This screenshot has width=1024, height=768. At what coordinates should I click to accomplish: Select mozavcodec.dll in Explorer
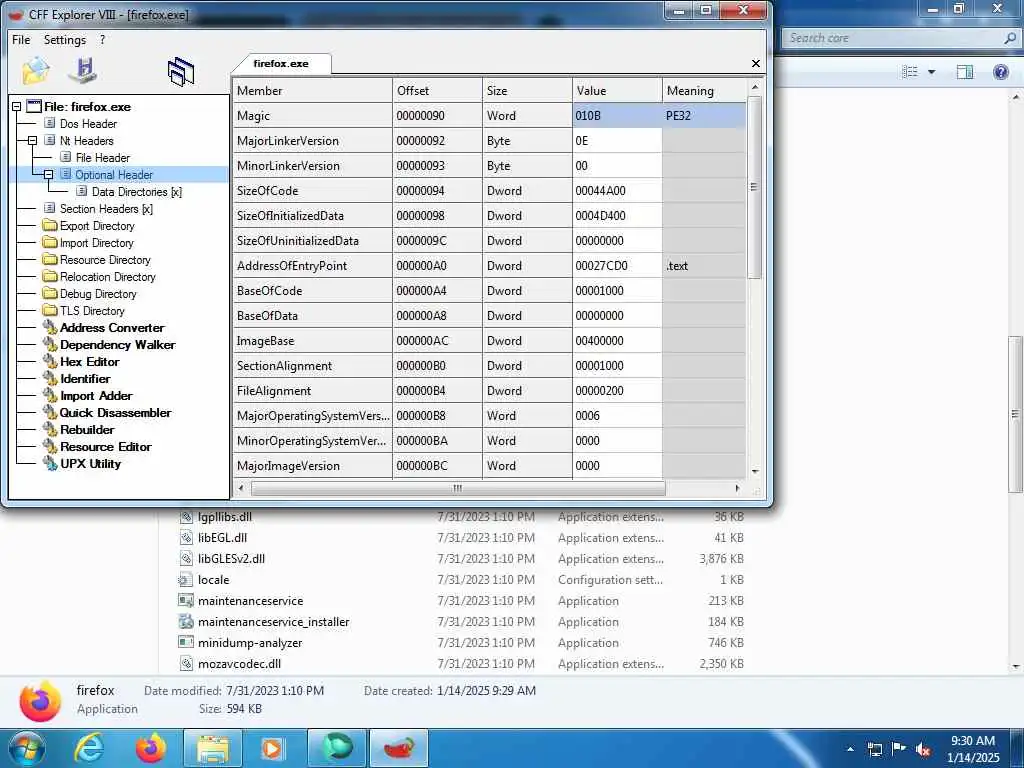(240, 664)
